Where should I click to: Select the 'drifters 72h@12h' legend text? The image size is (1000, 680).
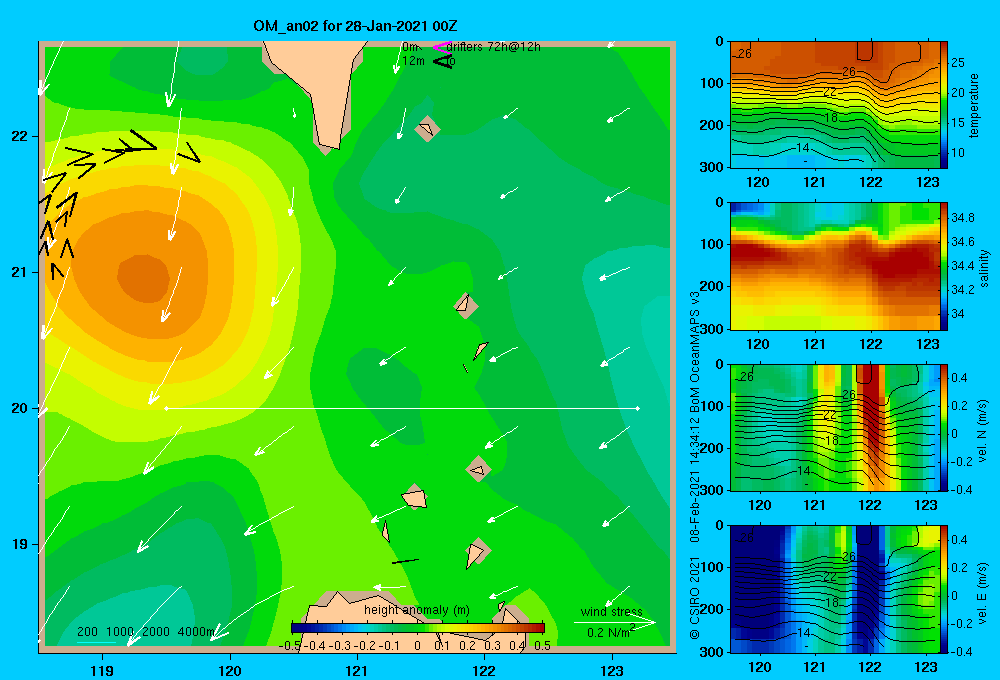point(493,47)
